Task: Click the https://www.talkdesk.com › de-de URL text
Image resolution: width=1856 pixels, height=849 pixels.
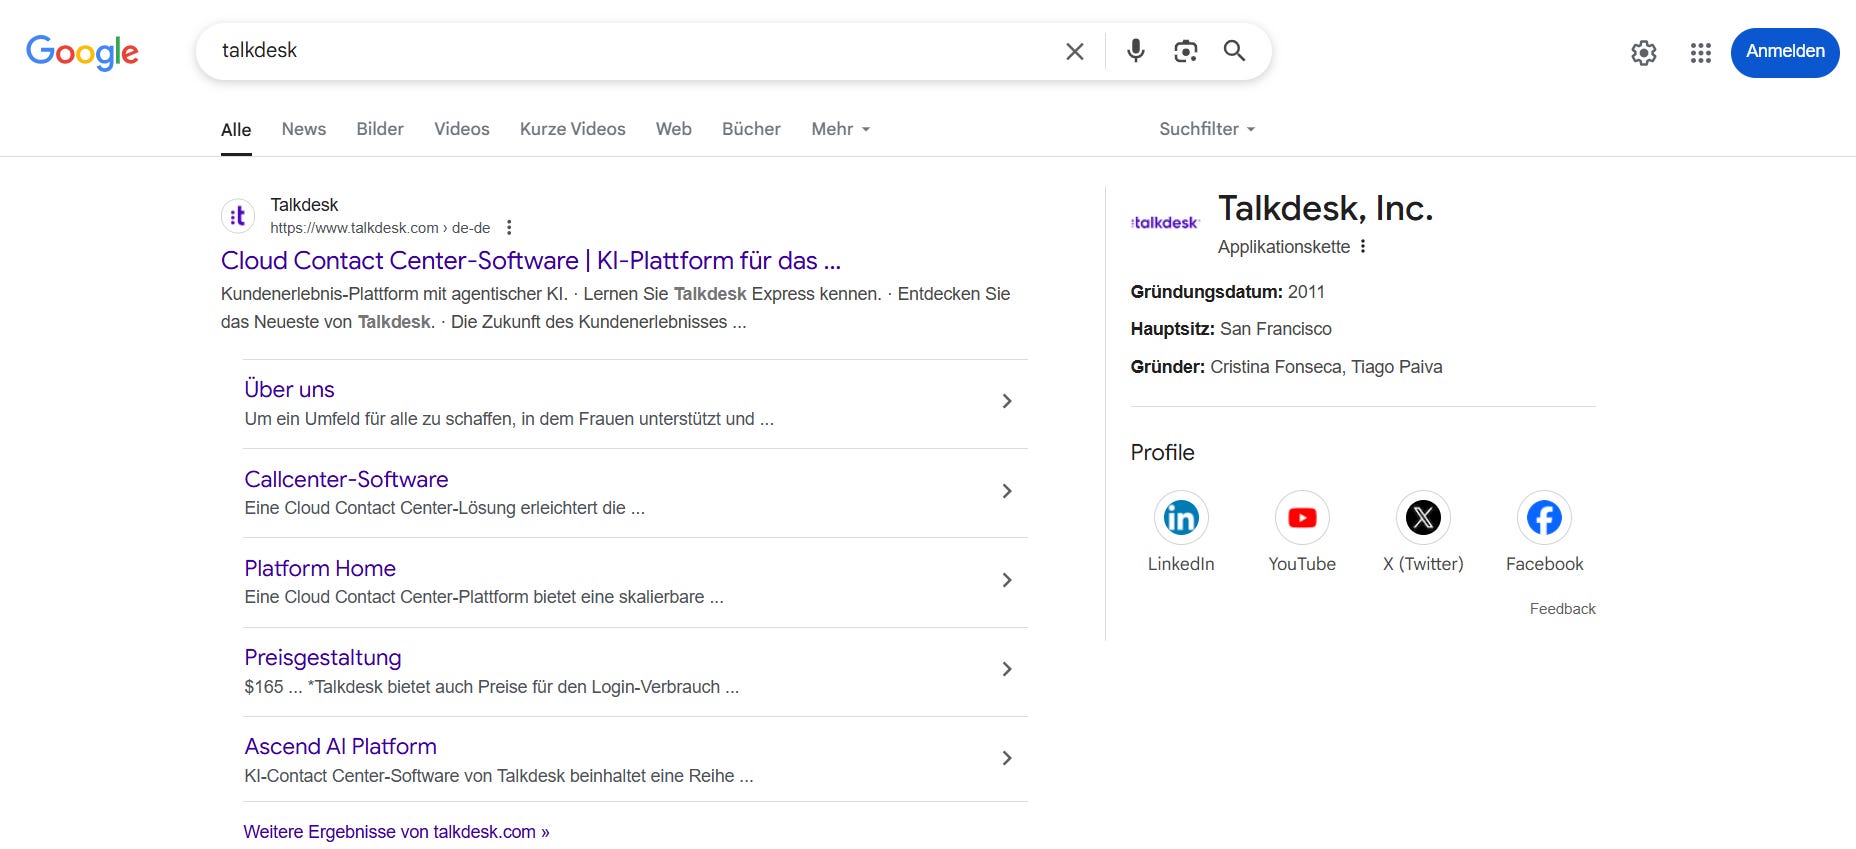Action: coord(380,228)
